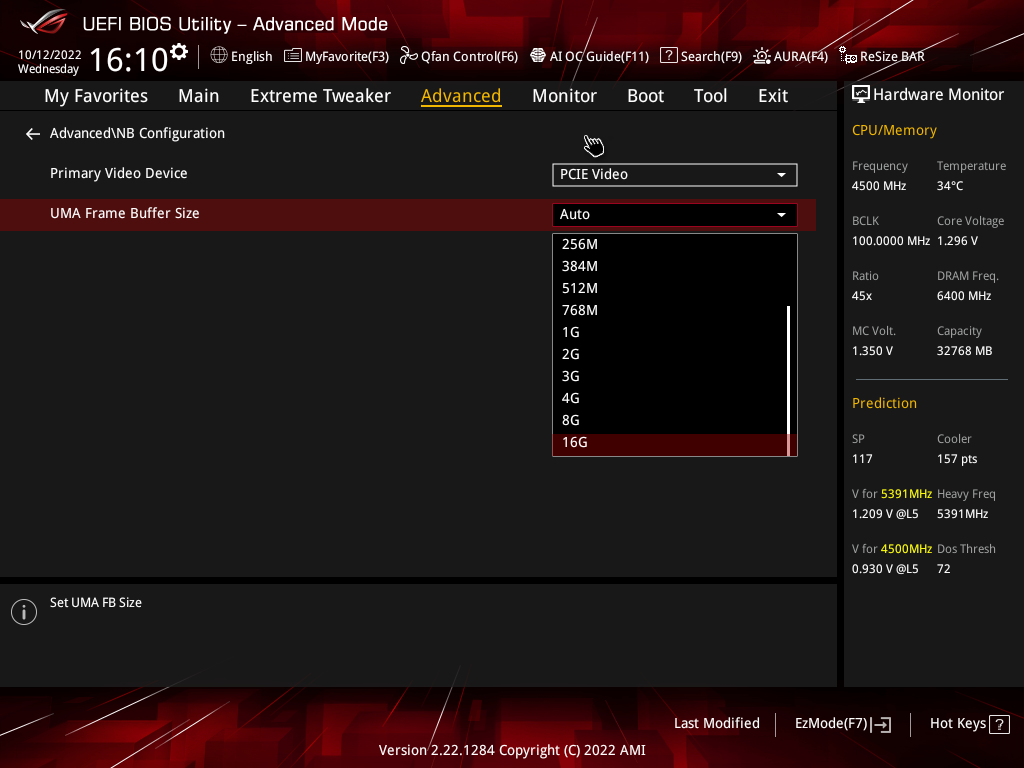Click the 1.296 V core voltage value

pos(957,240)
